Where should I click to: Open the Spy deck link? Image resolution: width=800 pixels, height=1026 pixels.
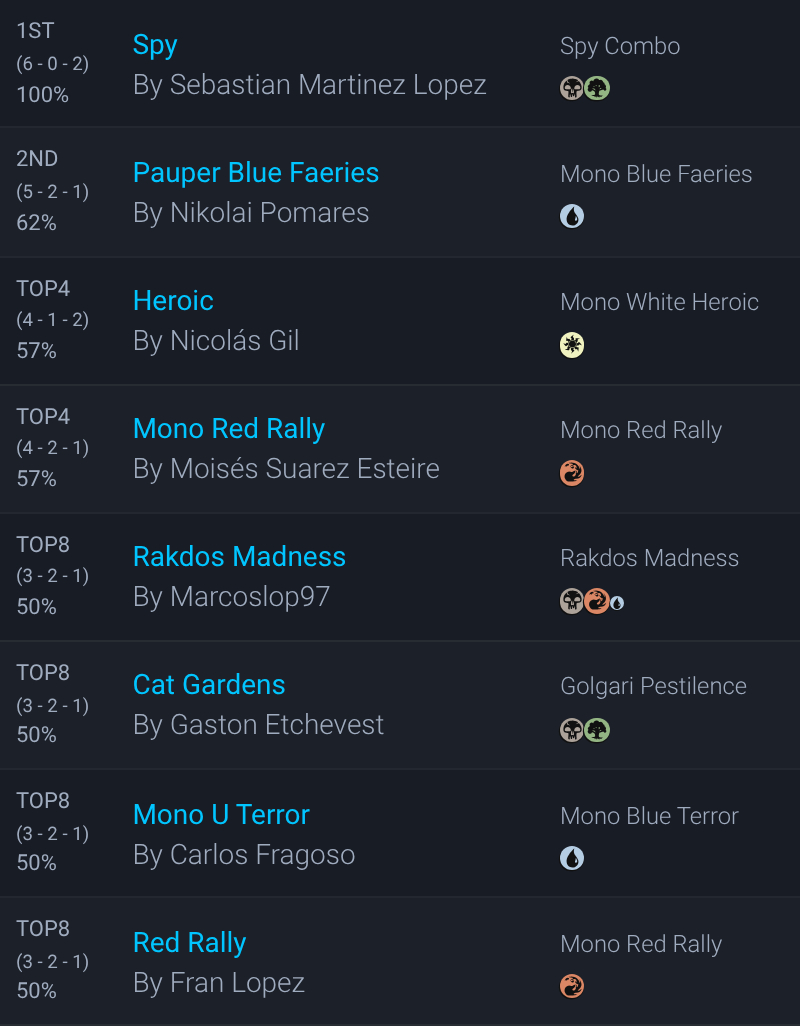(155, 45)
